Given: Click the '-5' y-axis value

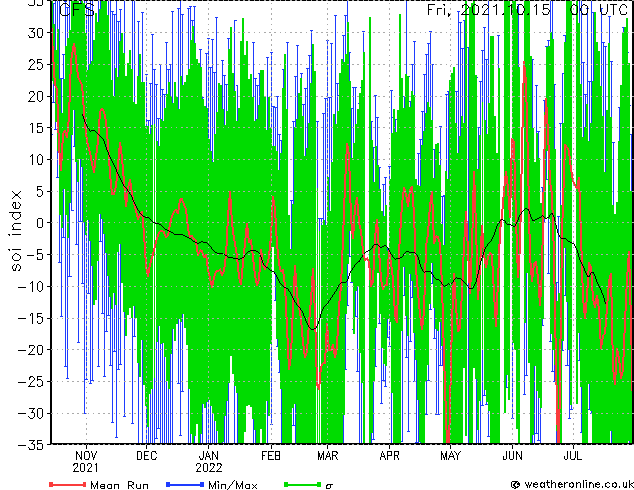Looking at the screenshot, I should click(x=34, y=255).
